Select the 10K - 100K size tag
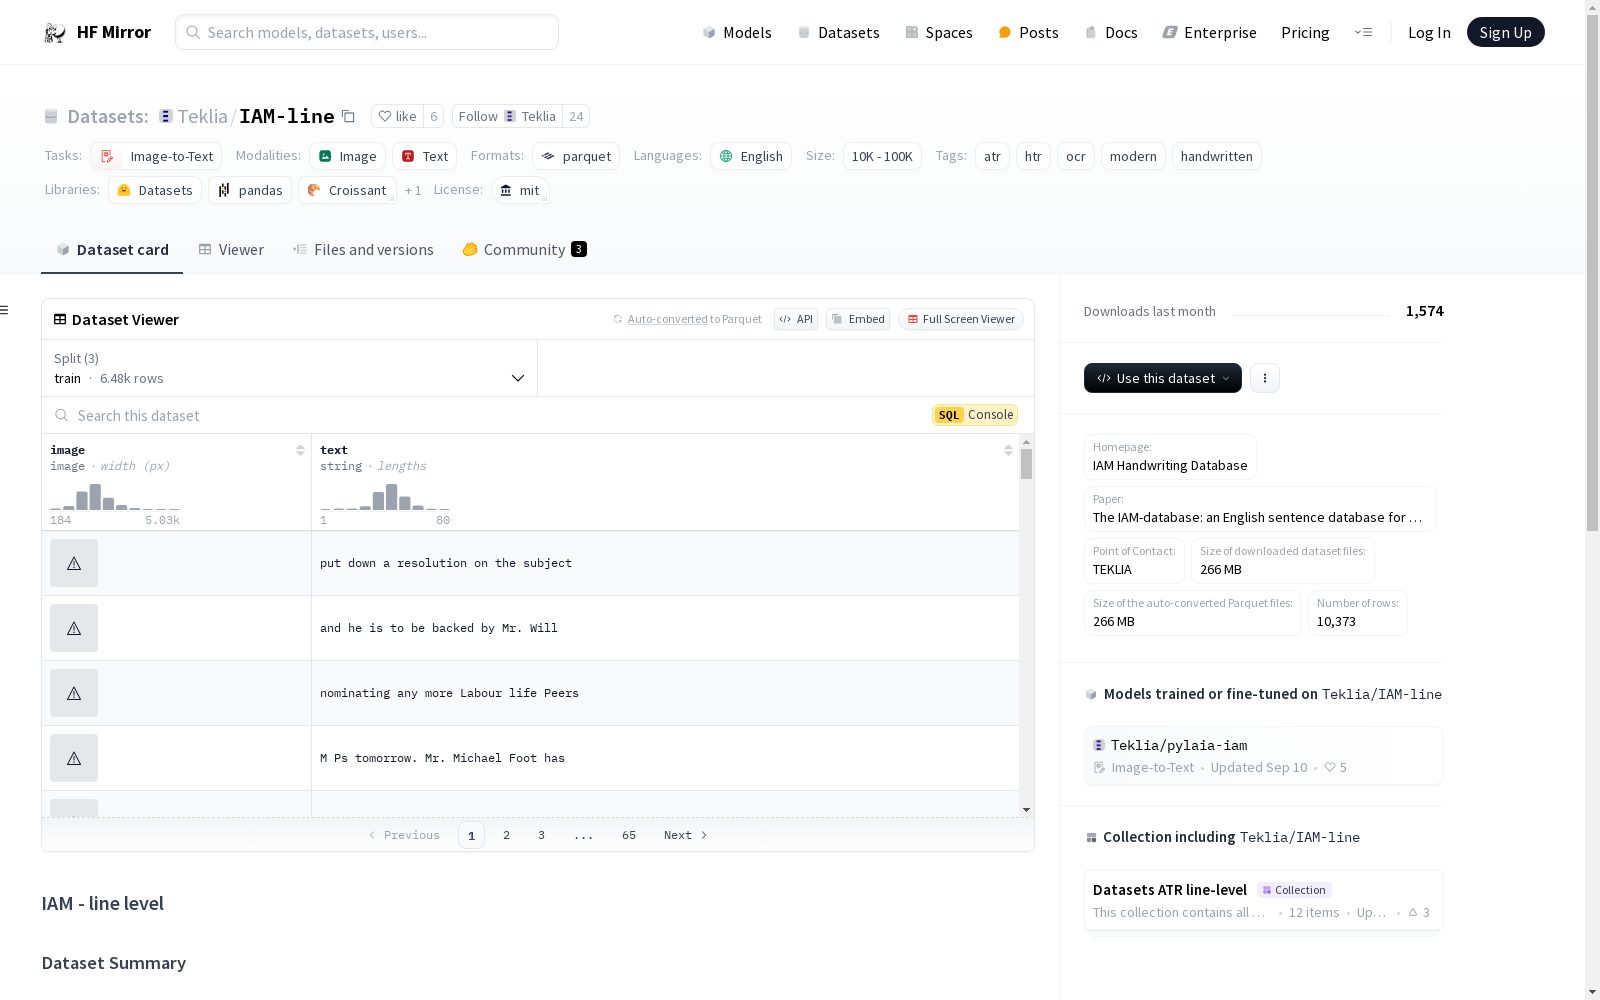This screenshot has width=1600, height=1000. [x=882, y=156]
